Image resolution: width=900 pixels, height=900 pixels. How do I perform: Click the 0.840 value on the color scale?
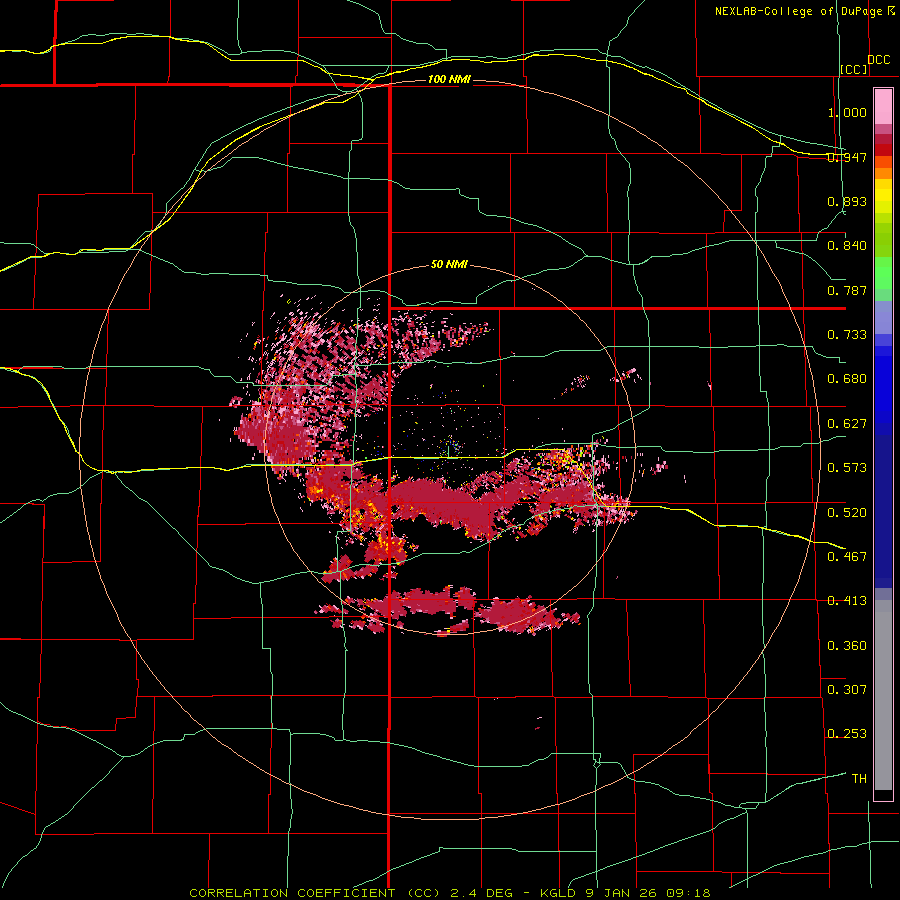tap(847, 246)
